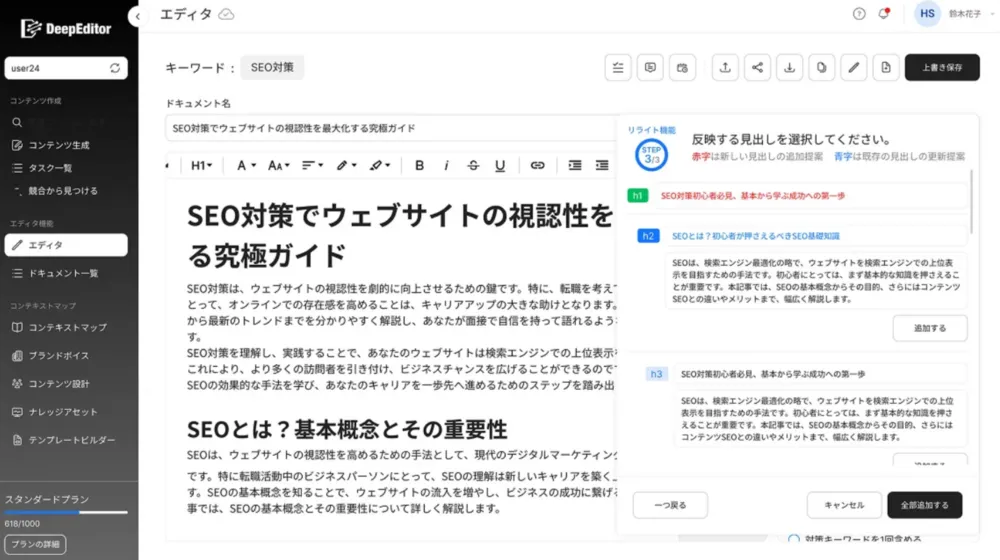
Task: Select エディタ in sidebar
Action: (66, 245)
